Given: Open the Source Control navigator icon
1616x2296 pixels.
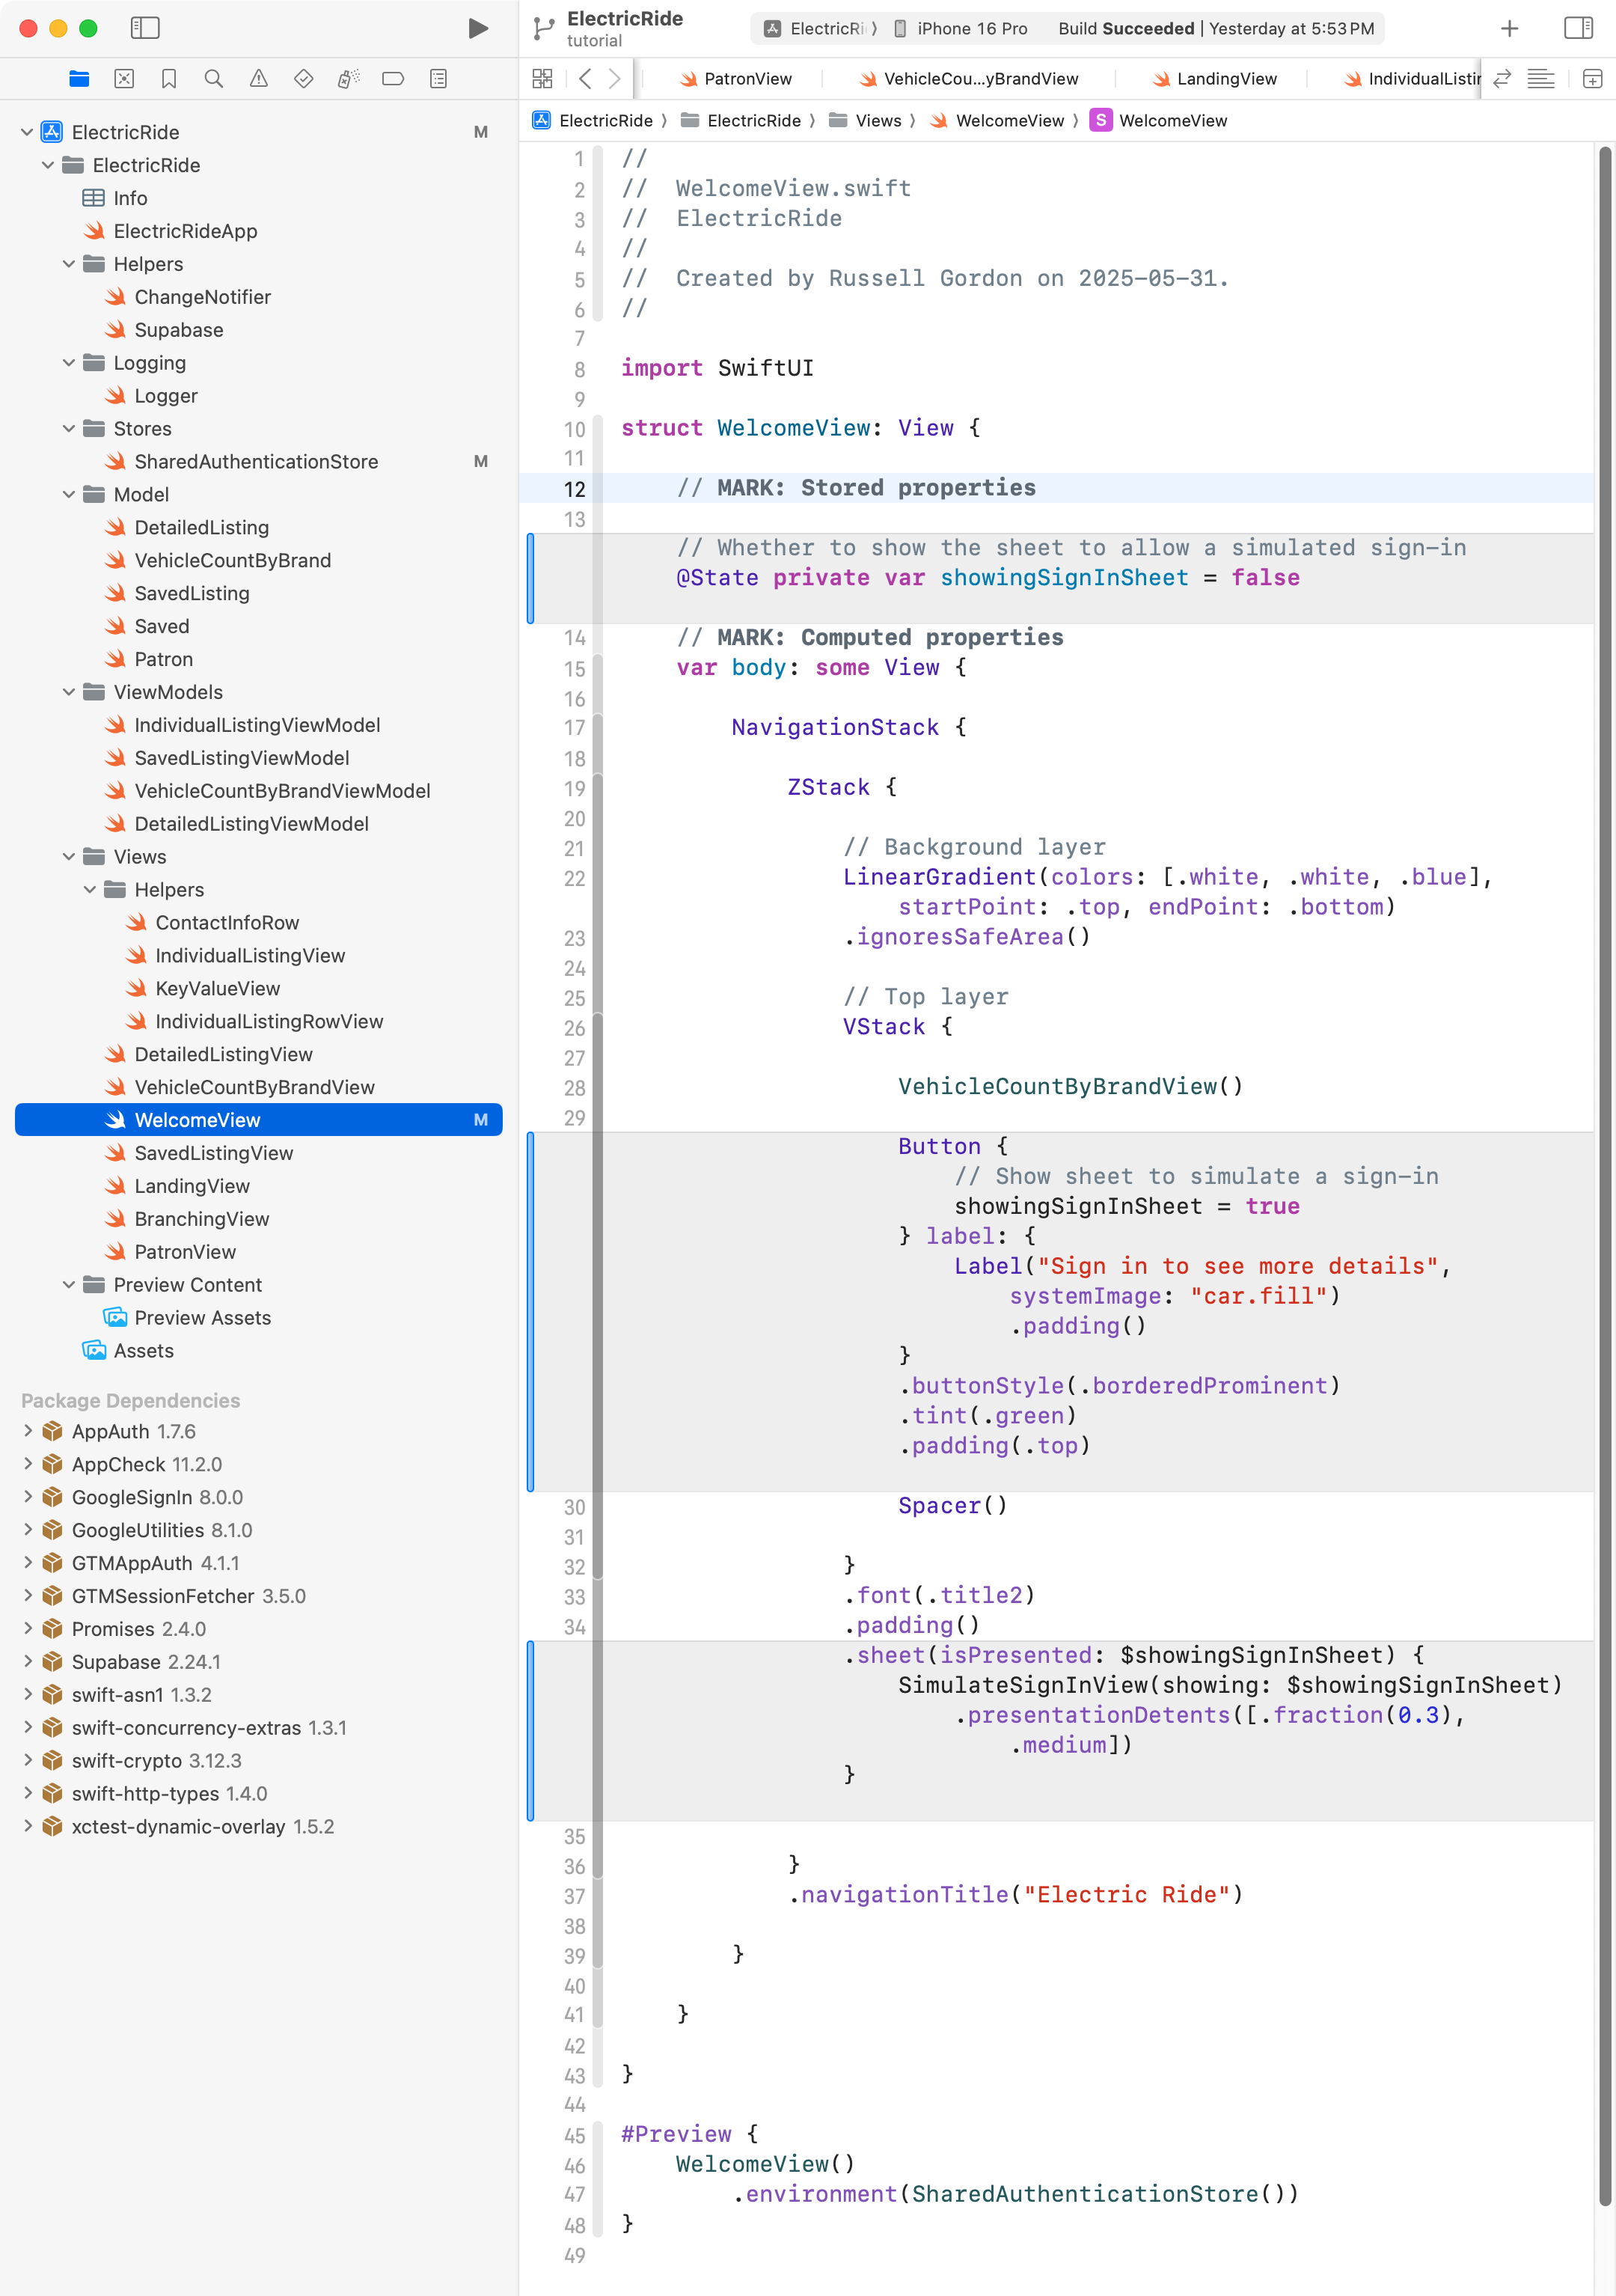Looking at the screenshot, I should [124, 79].
